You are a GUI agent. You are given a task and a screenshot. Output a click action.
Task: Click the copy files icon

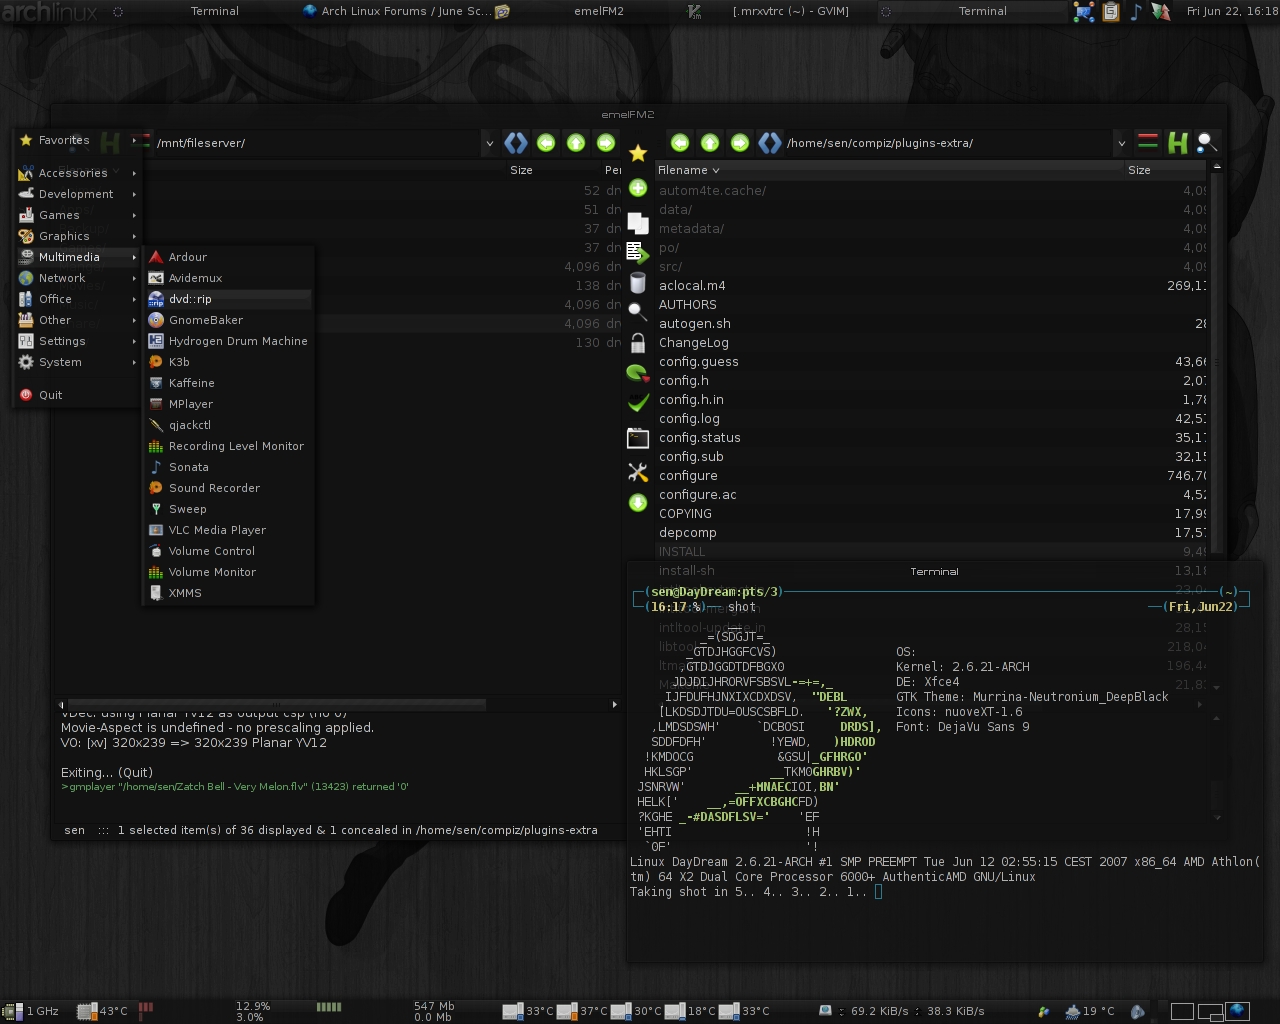[x=638, y=222]
